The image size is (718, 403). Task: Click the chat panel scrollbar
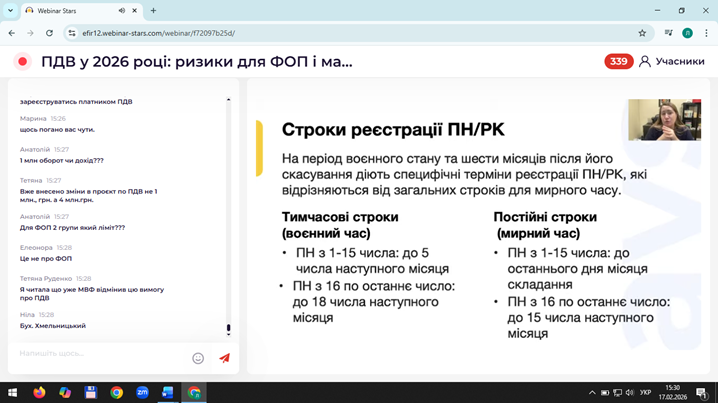[228, 215]
